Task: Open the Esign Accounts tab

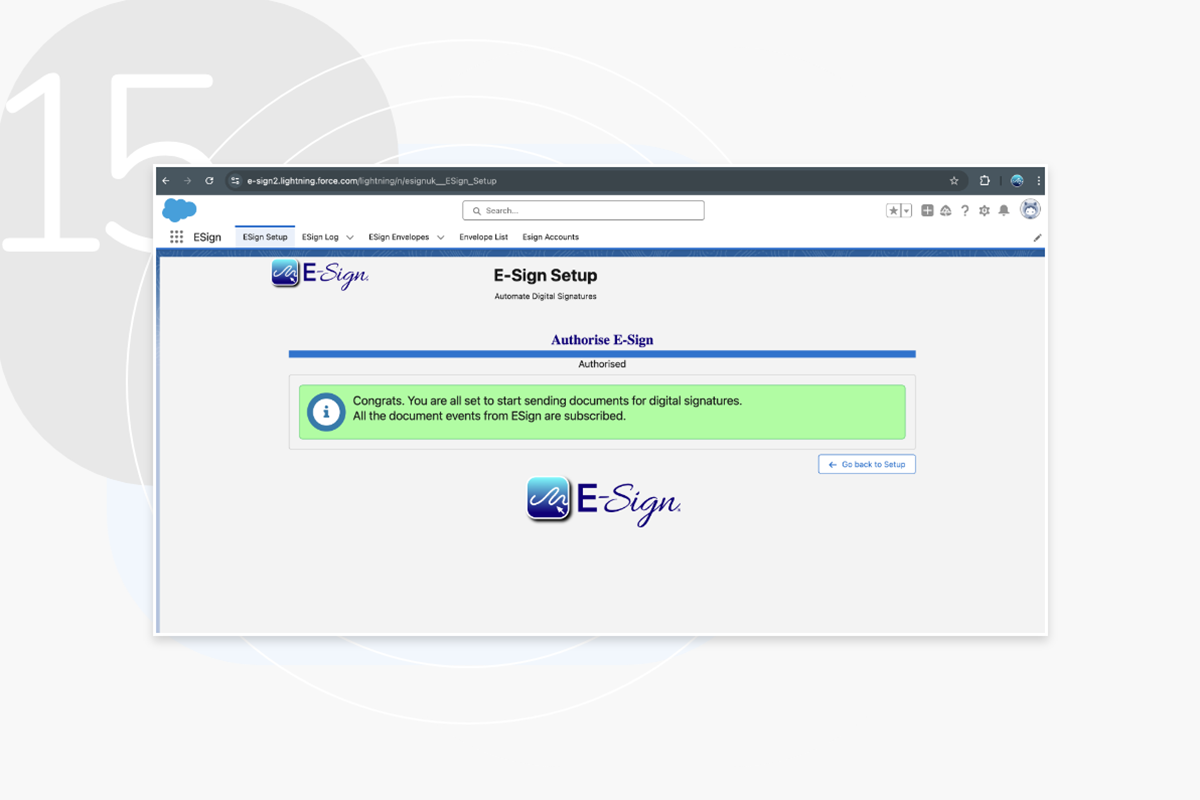Action: click(551, 237)
